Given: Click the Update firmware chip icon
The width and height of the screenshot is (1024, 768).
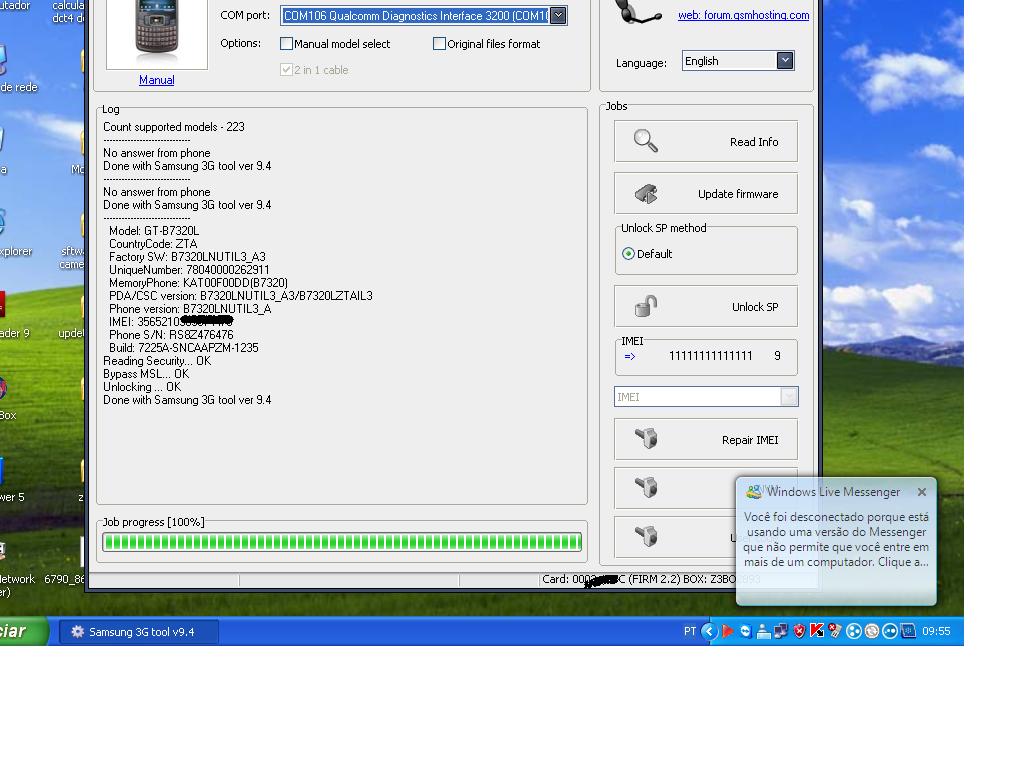Looking at the screenshot, I should (x=646, y=194).
